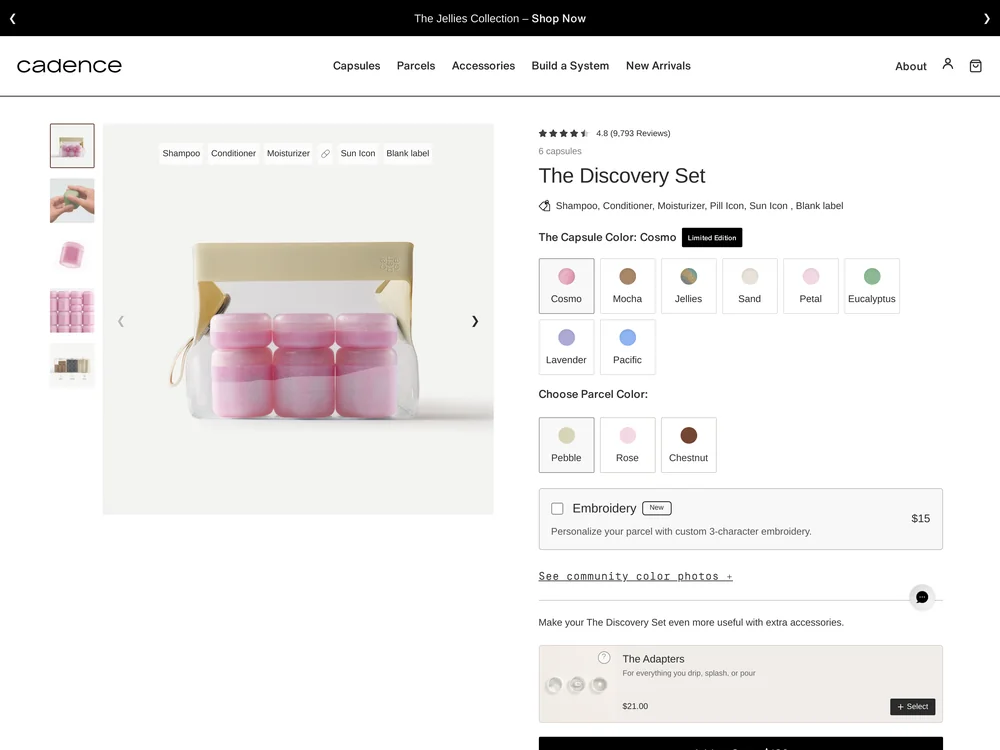The height and width of the screenshot is (750, 1000).
Task: View the size comparison thumbnail
Action: click(x=72, y=365)
